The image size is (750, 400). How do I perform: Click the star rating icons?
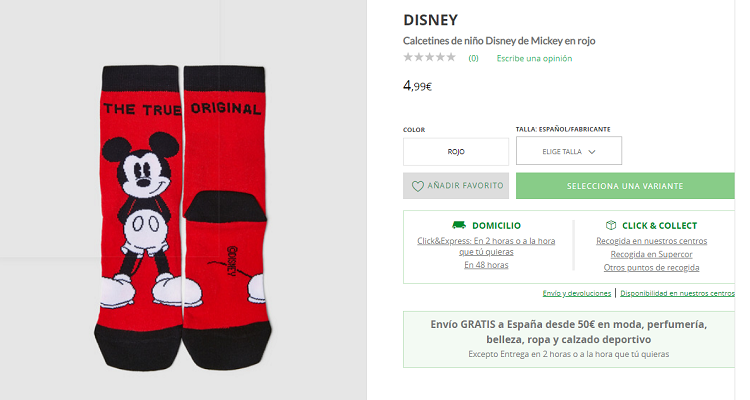(x=430, y=58)
